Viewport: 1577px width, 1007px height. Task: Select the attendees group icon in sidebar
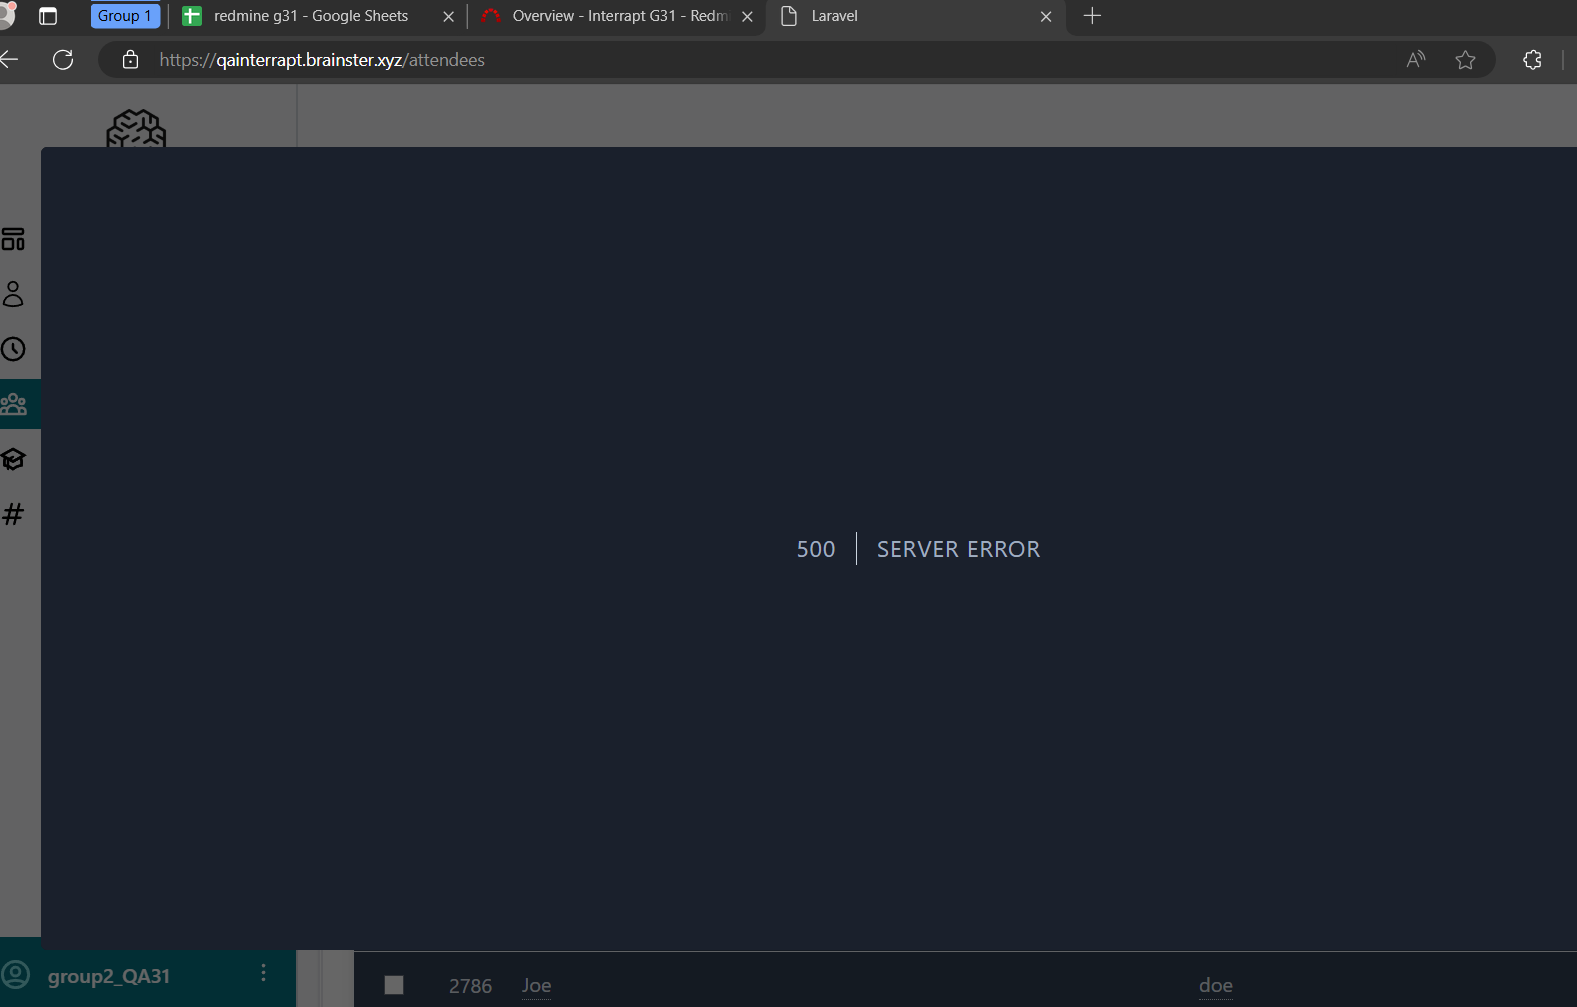[14, 404]
